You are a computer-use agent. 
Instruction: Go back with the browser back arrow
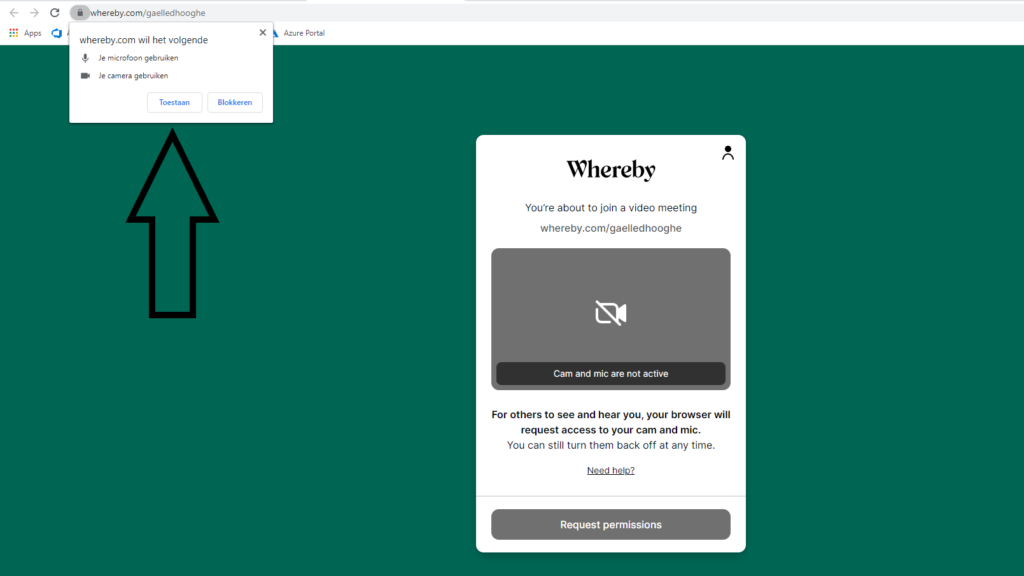coord(14,12)
